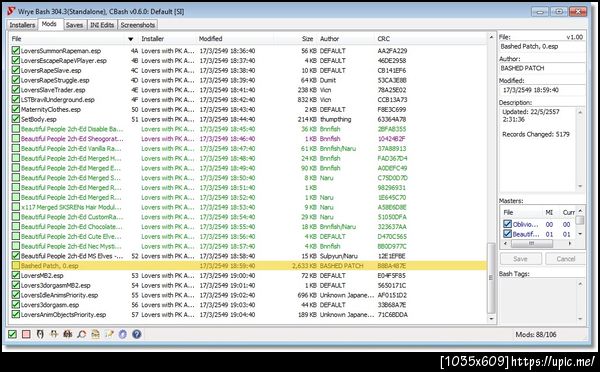Click the tan construction set icon in status bar
The height and width of the screenshot is (372, 600).
pyautogui.click(x=95, y=334)
